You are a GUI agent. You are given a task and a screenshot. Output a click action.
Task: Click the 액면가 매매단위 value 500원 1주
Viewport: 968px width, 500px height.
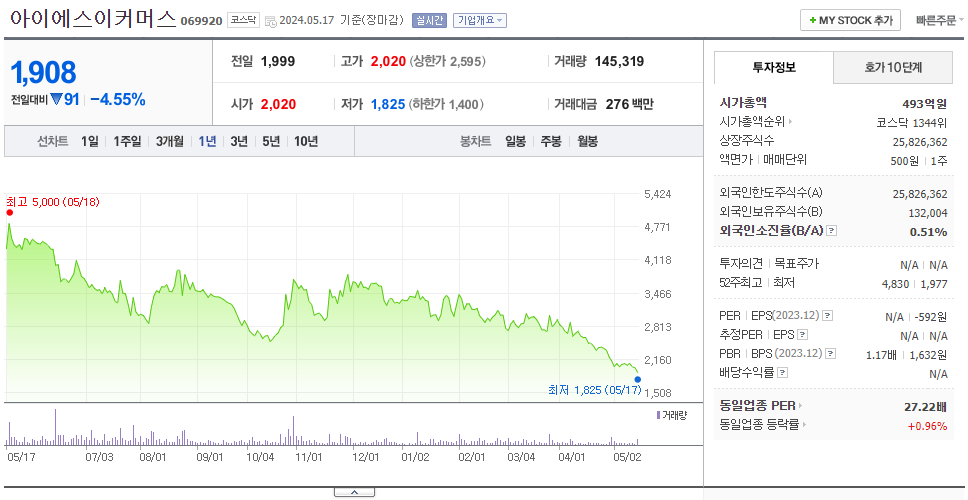[920, 160]
